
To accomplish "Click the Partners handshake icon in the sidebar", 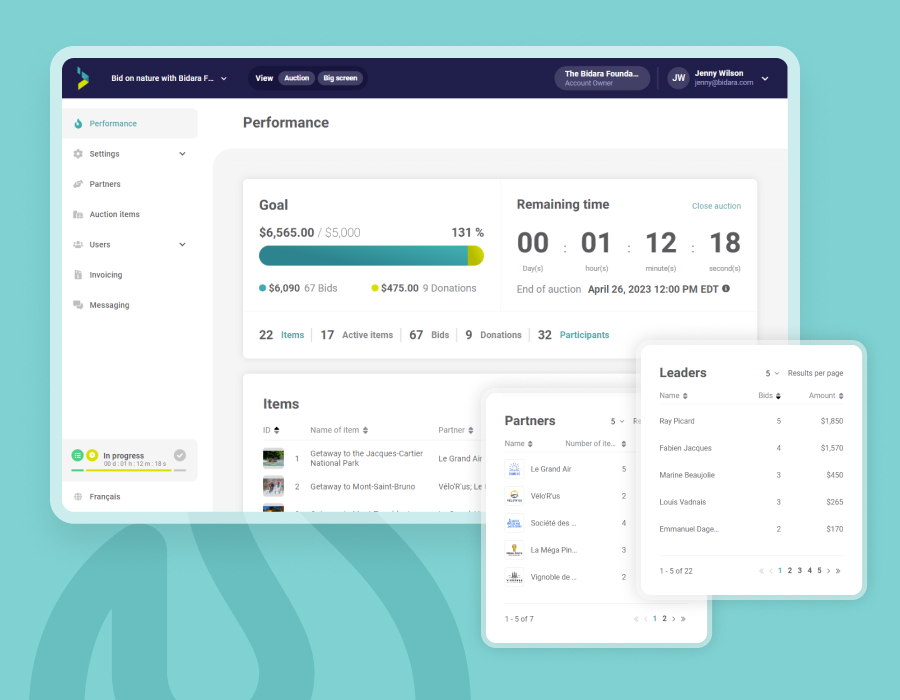I will click(76, 184).
